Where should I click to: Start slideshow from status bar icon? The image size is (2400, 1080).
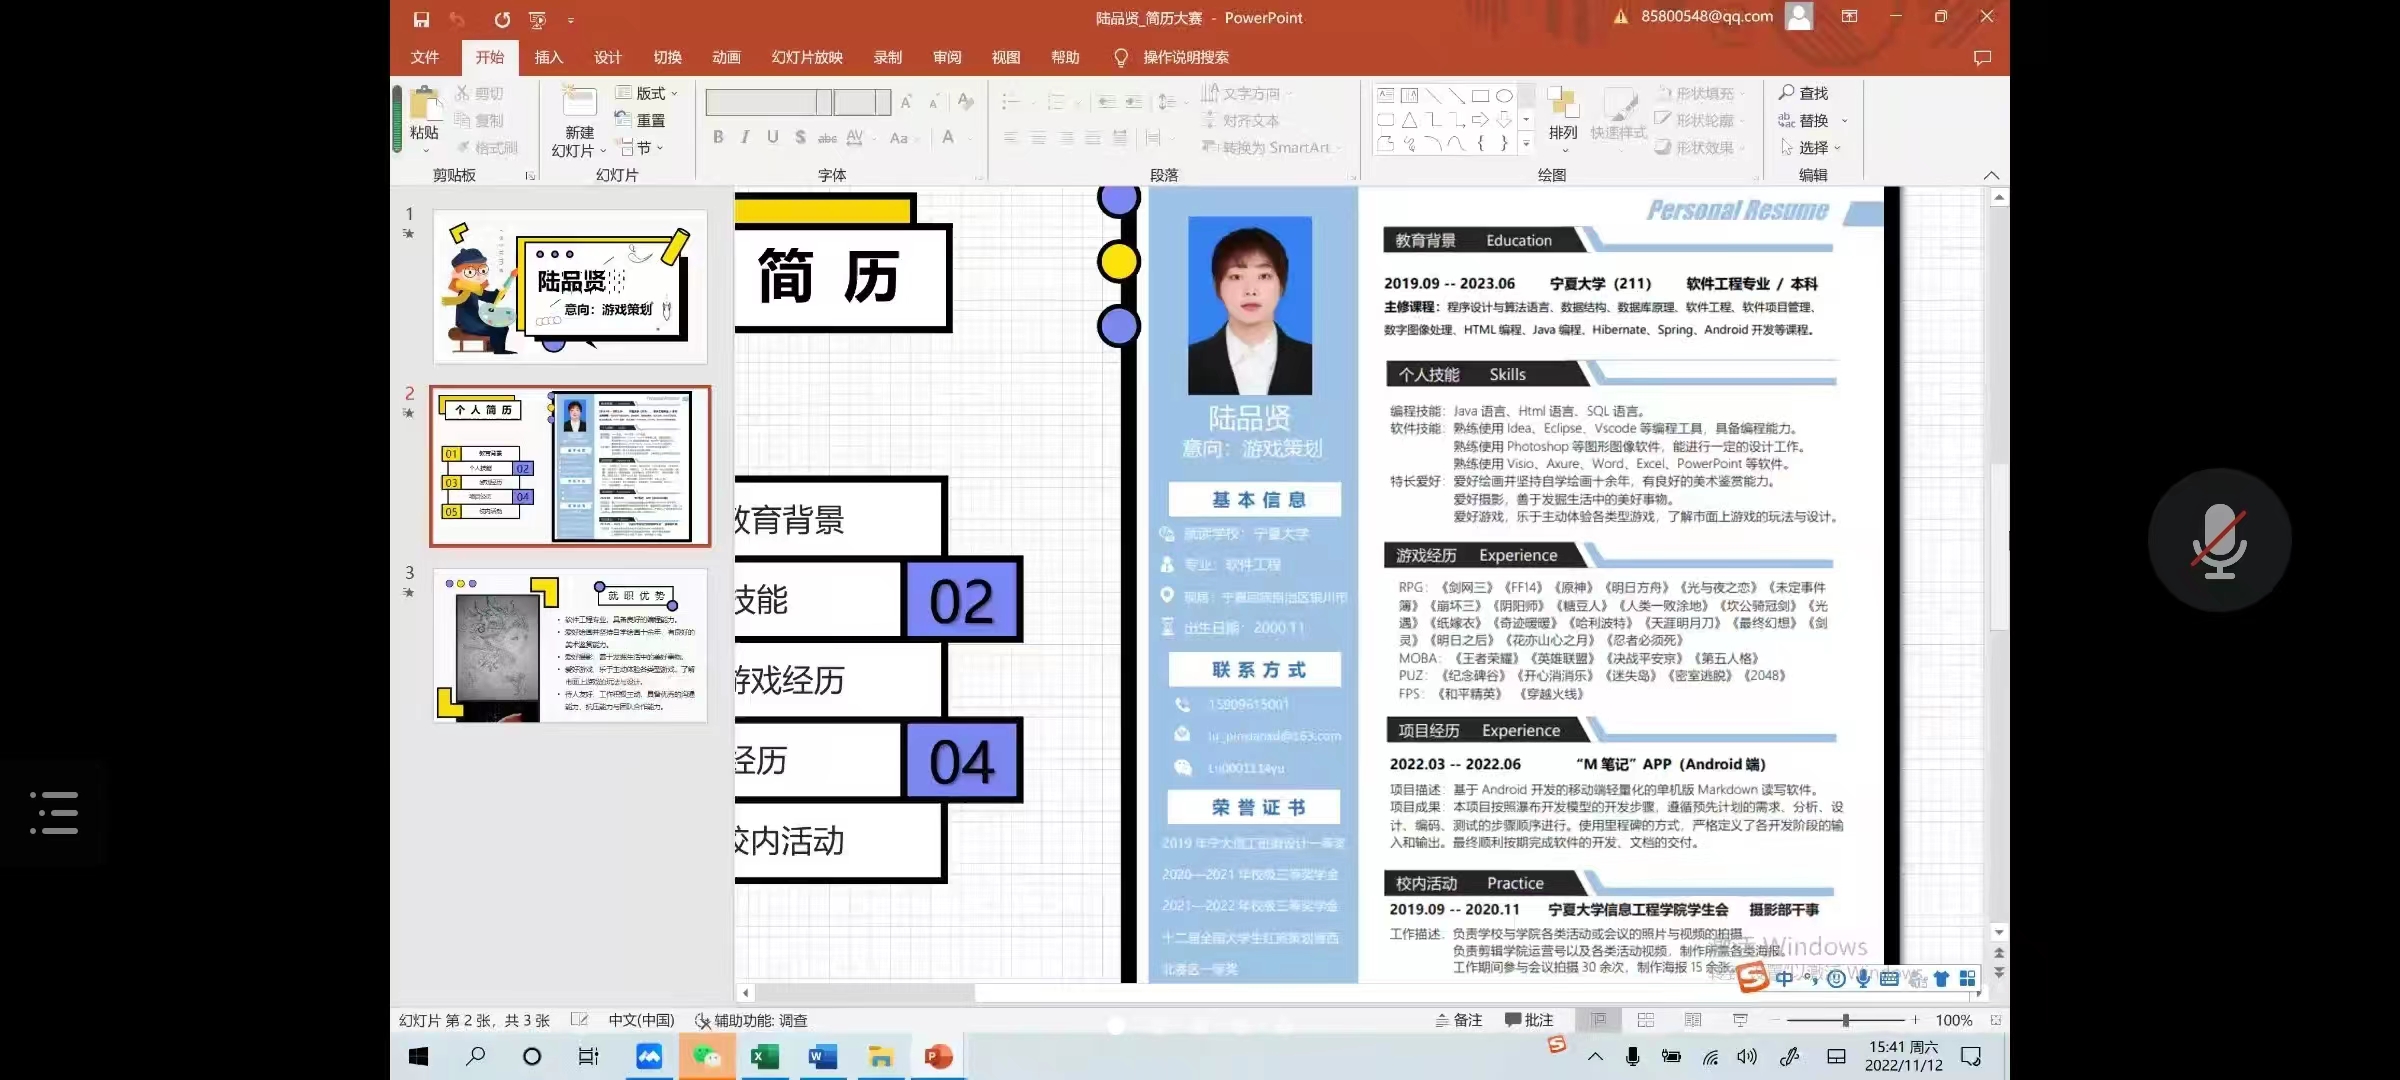1740,1020
